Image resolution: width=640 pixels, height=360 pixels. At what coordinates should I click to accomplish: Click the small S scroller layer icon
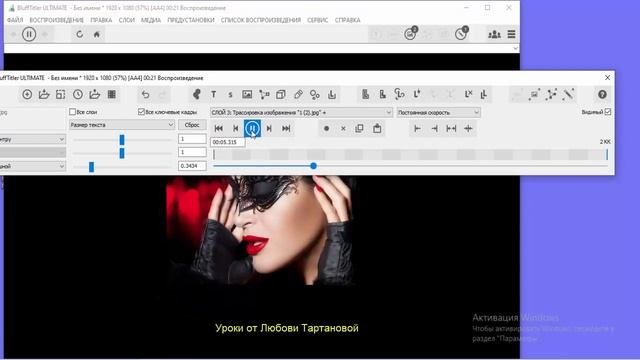(x=230, y=95)
